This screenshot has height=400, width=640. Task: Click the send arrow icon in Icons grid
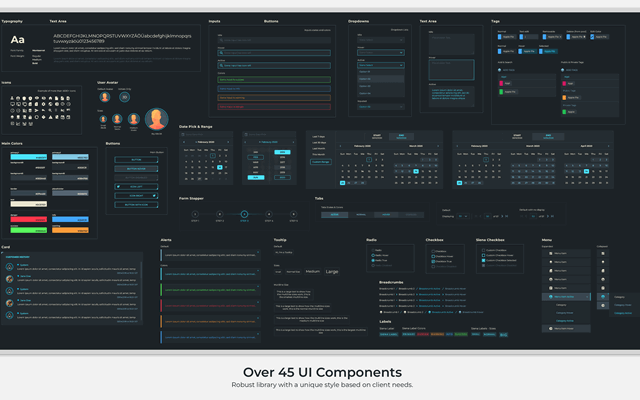tap(36, 111)
